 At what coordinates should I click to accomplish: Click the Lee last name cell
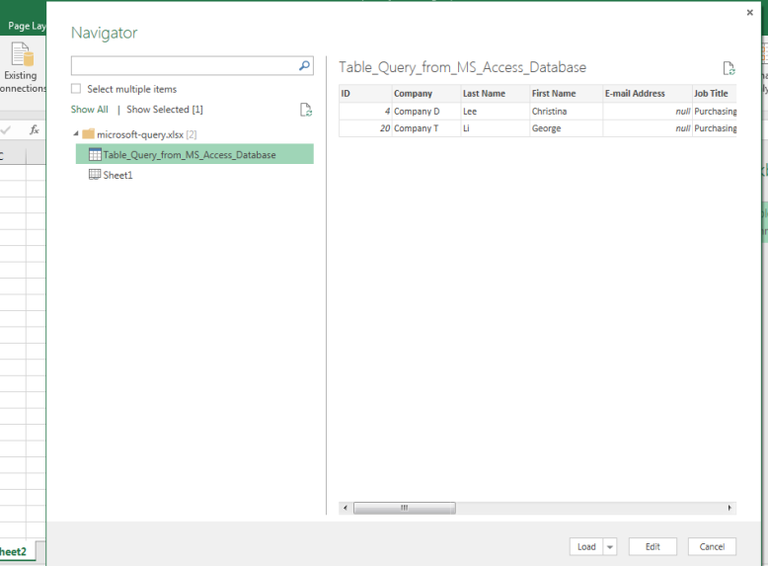click(495, 111)
